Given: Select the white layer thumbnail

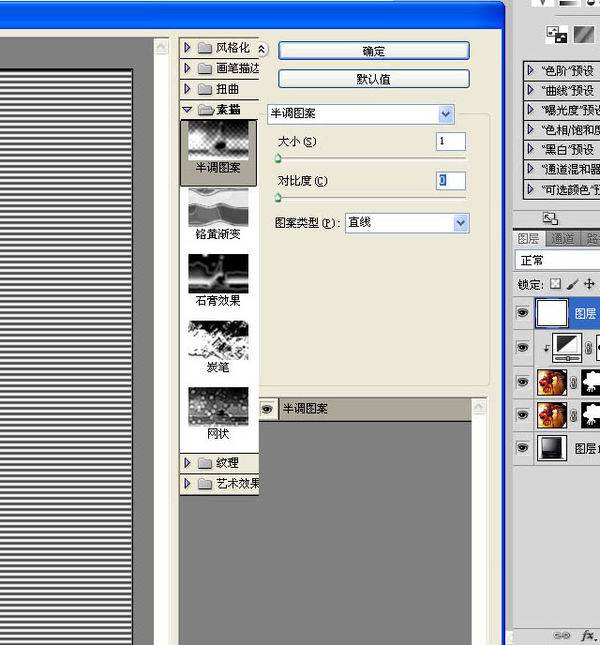Looking at the screenshot, I should [x=551, y=313].
